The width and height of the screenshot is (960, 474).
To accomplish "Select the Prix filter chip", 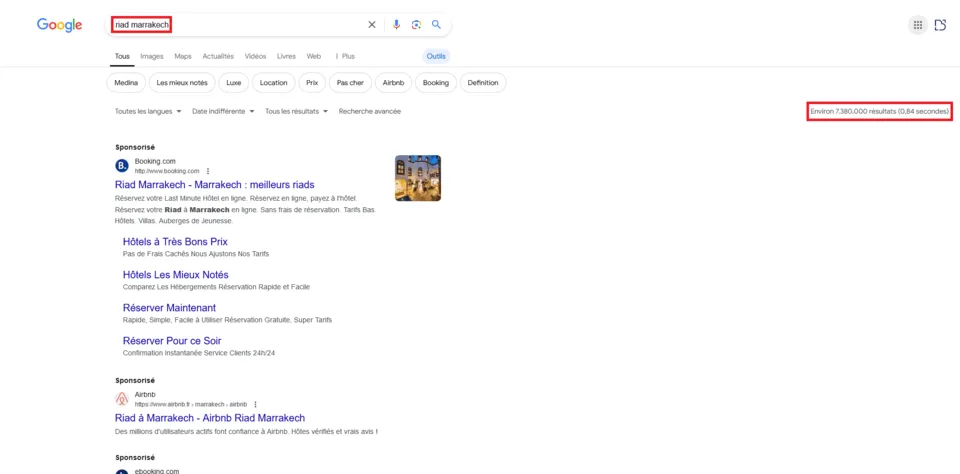I will click(x=312, y=83).
